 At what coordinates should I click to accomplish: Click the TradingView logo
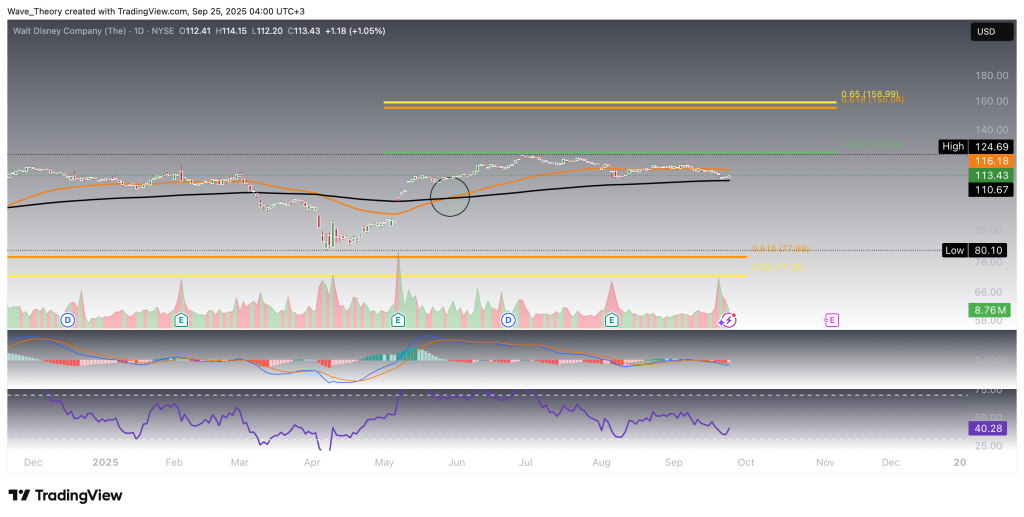(65, 495)
